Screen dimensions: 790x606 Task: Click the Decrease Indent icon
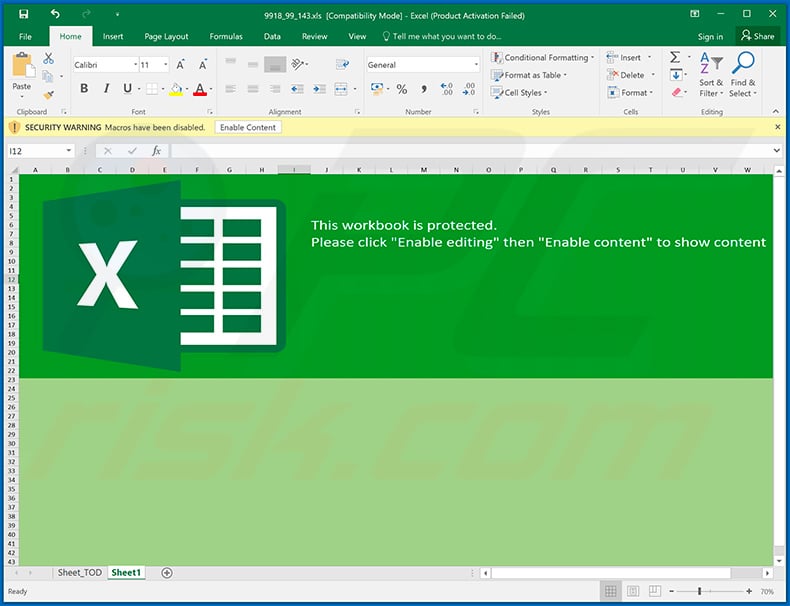point(297,89)
